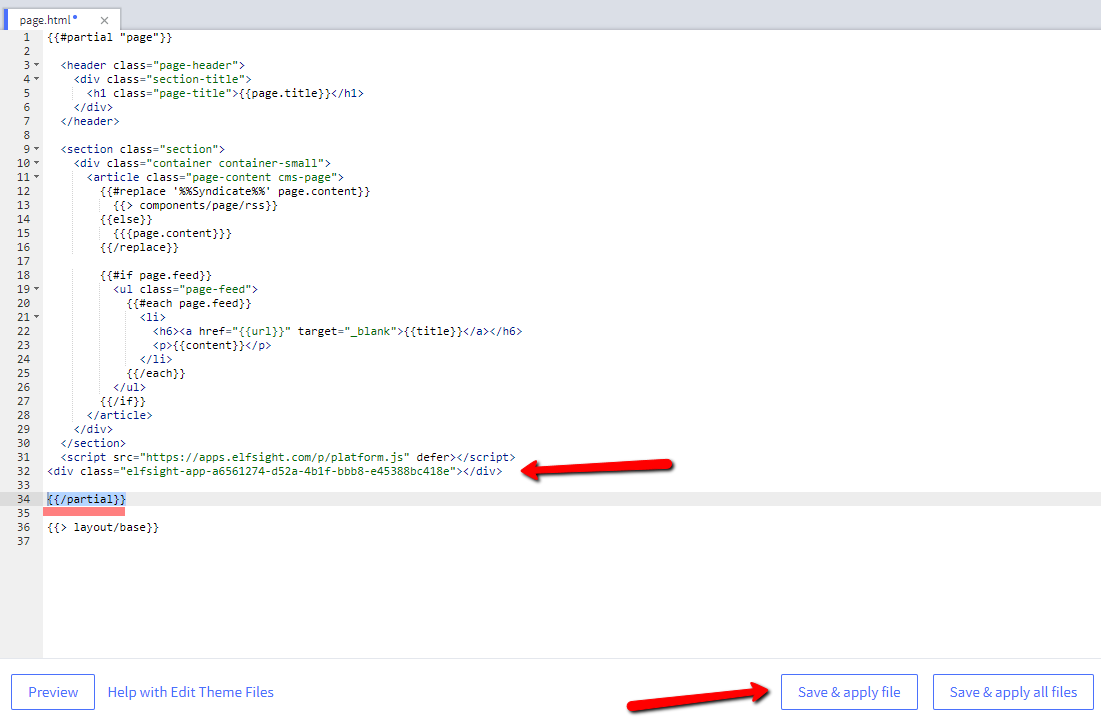Click the {{/if}} line
The width and height of the screenshot is (1101, 727).
click(123, 401)
